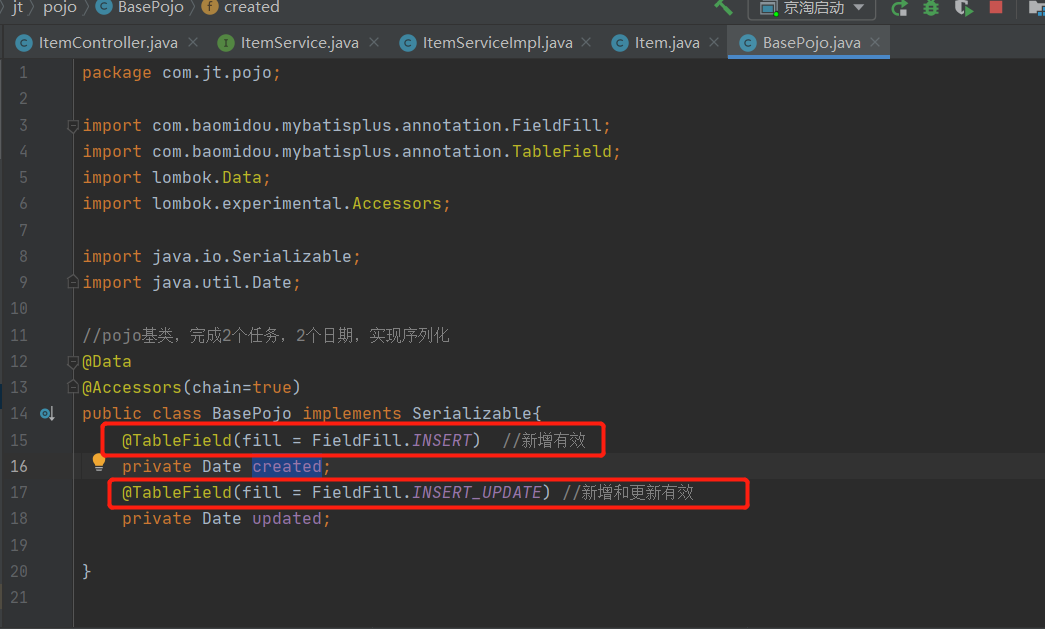Click the class icon on ItemController.java tab
The height and width of the screenshot is (629, 1045).
coord(24,43)
